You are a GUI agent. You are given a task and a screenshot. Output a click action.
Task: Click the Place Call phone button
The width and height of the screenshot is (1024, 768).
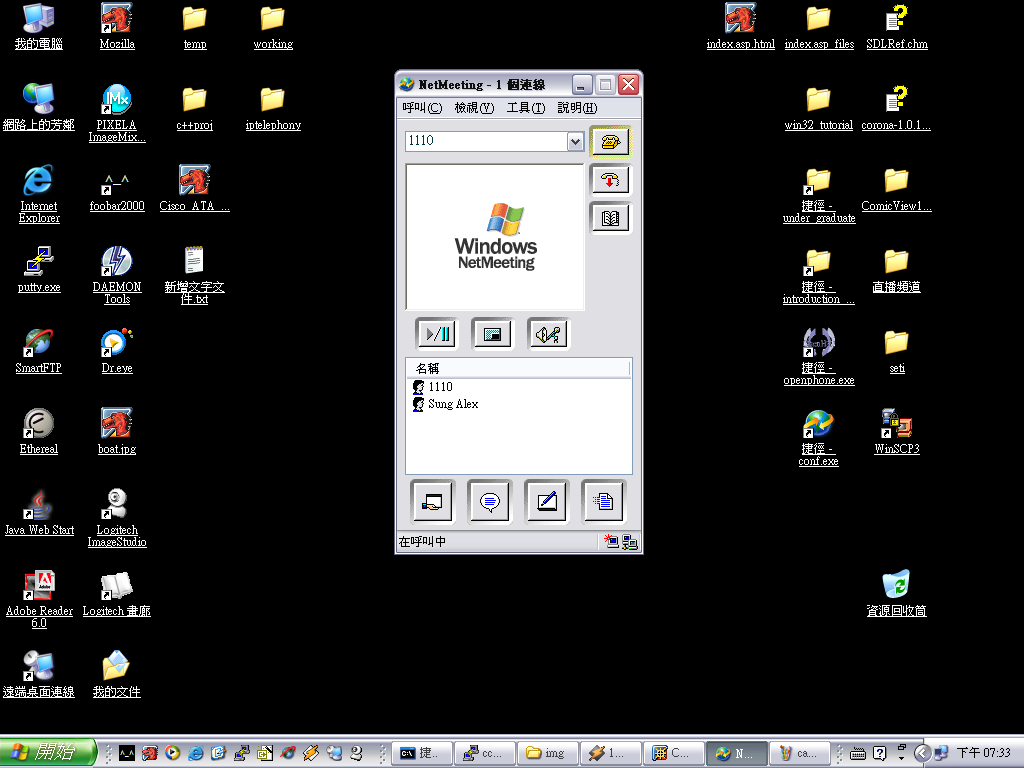(x=611, y=142)
